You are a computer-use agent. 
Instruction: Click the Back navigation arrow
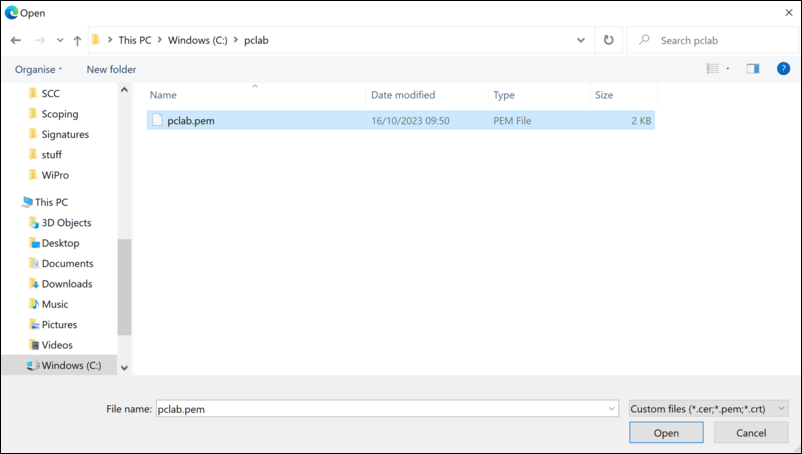(16, 41)
